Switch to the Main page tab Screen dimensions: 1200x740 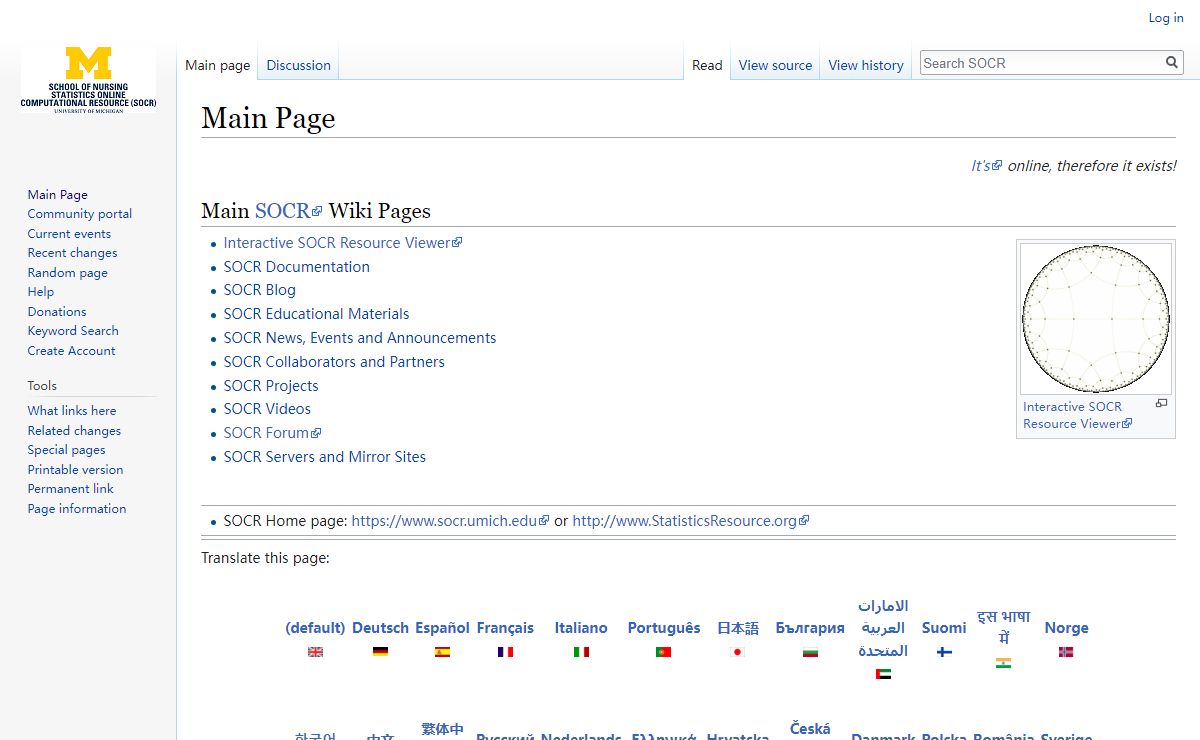point(217,65)
